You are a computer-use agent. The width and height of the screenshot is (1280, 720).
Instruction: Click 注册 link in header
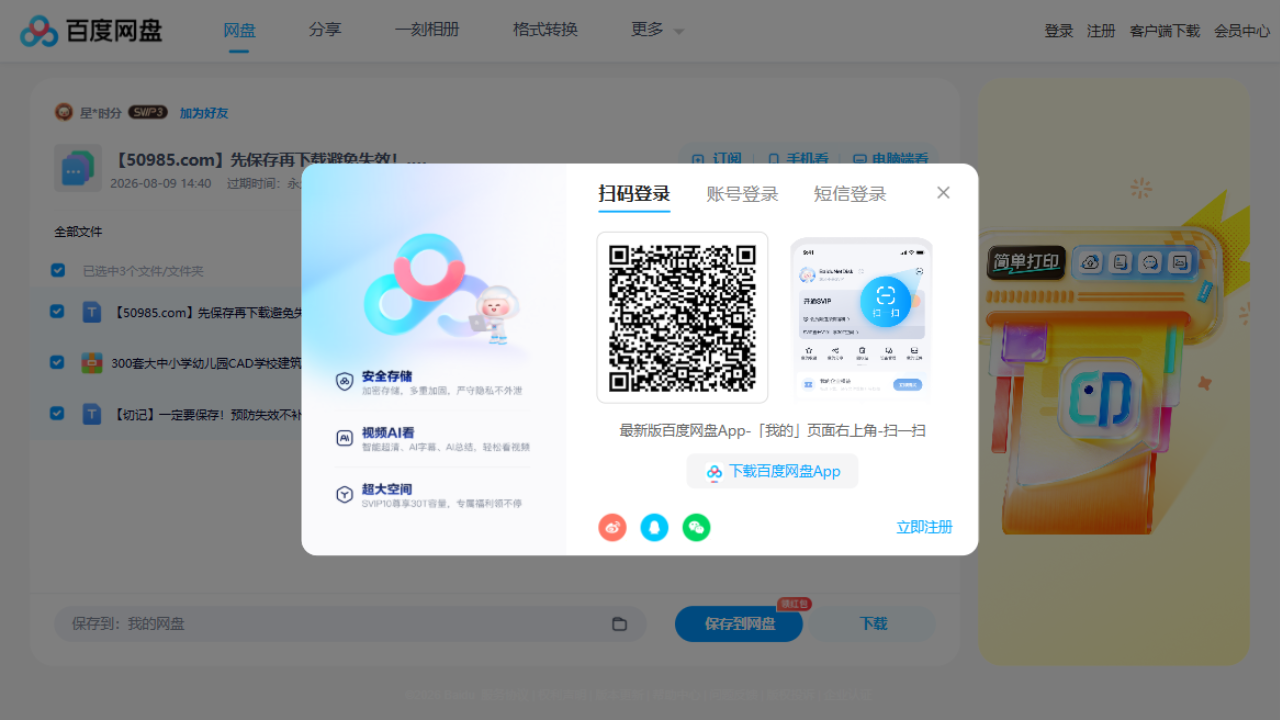[1101, 31]
